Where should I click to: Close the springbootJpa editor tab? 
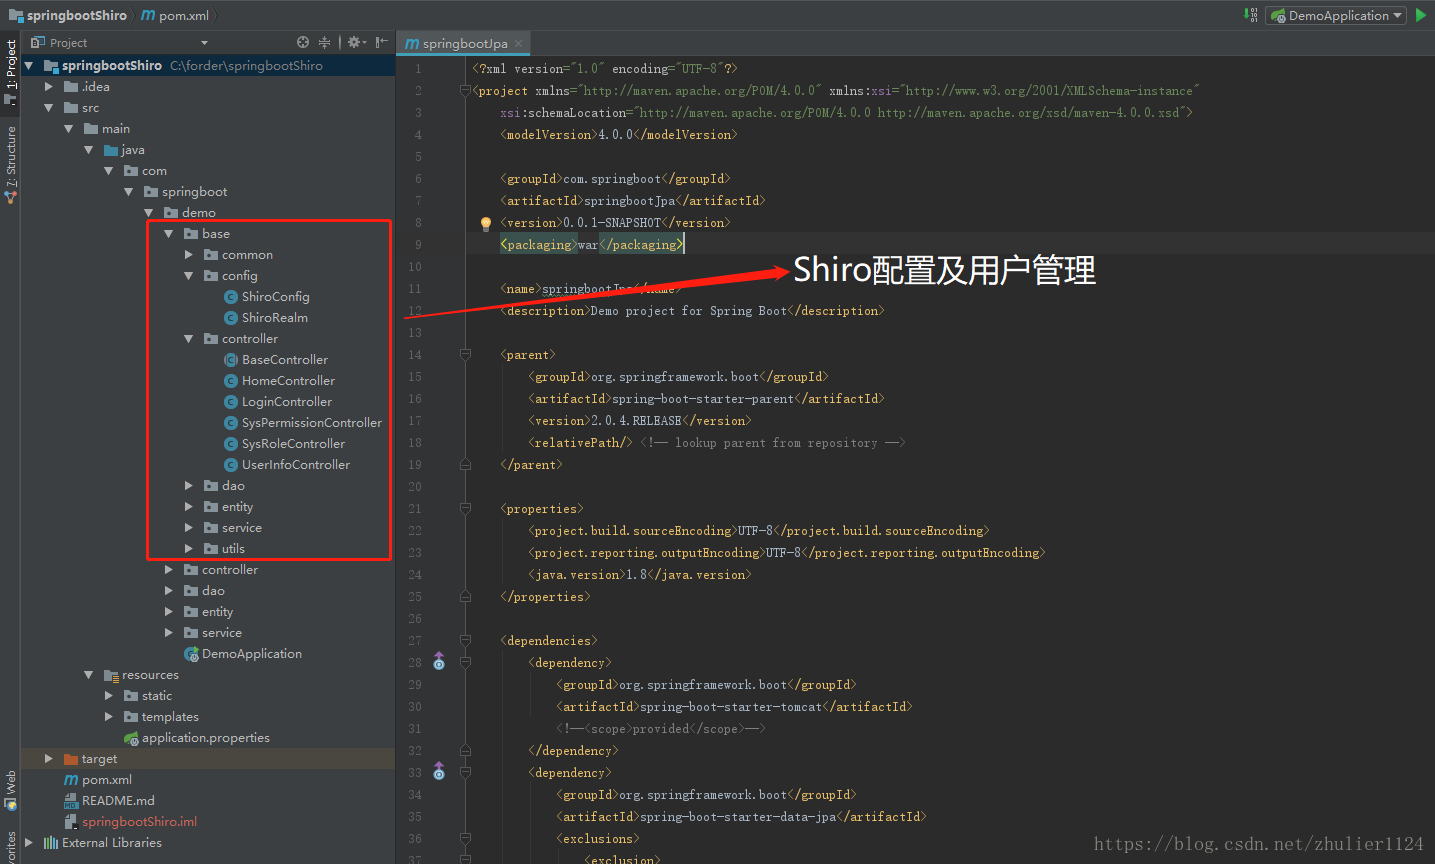pos(518,43)
